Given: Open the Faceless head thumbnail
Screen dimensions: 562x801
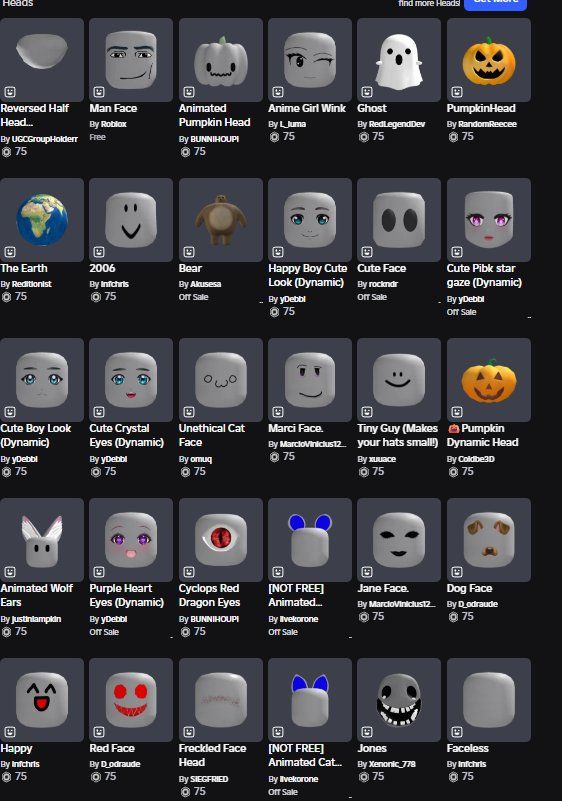Looking at the screenshot, I should tap(488, 700).
